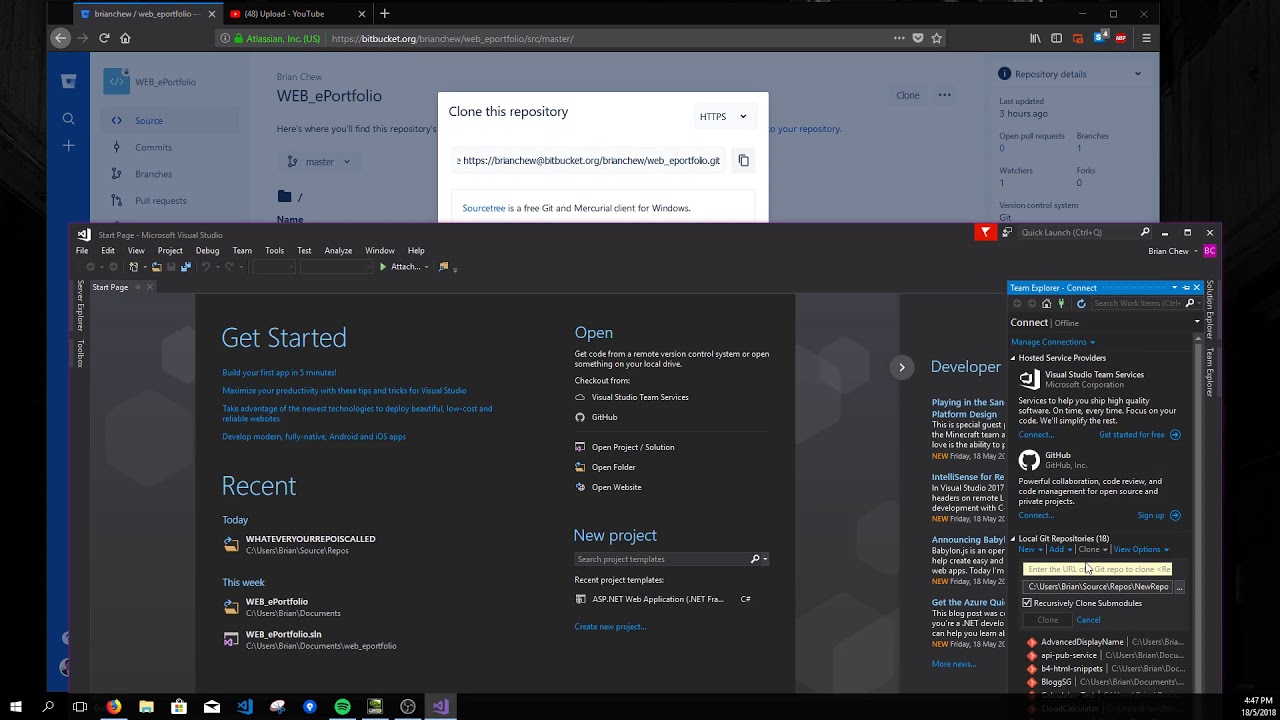Open the Bitbucket more actions ellipsis

pos(944,95)
